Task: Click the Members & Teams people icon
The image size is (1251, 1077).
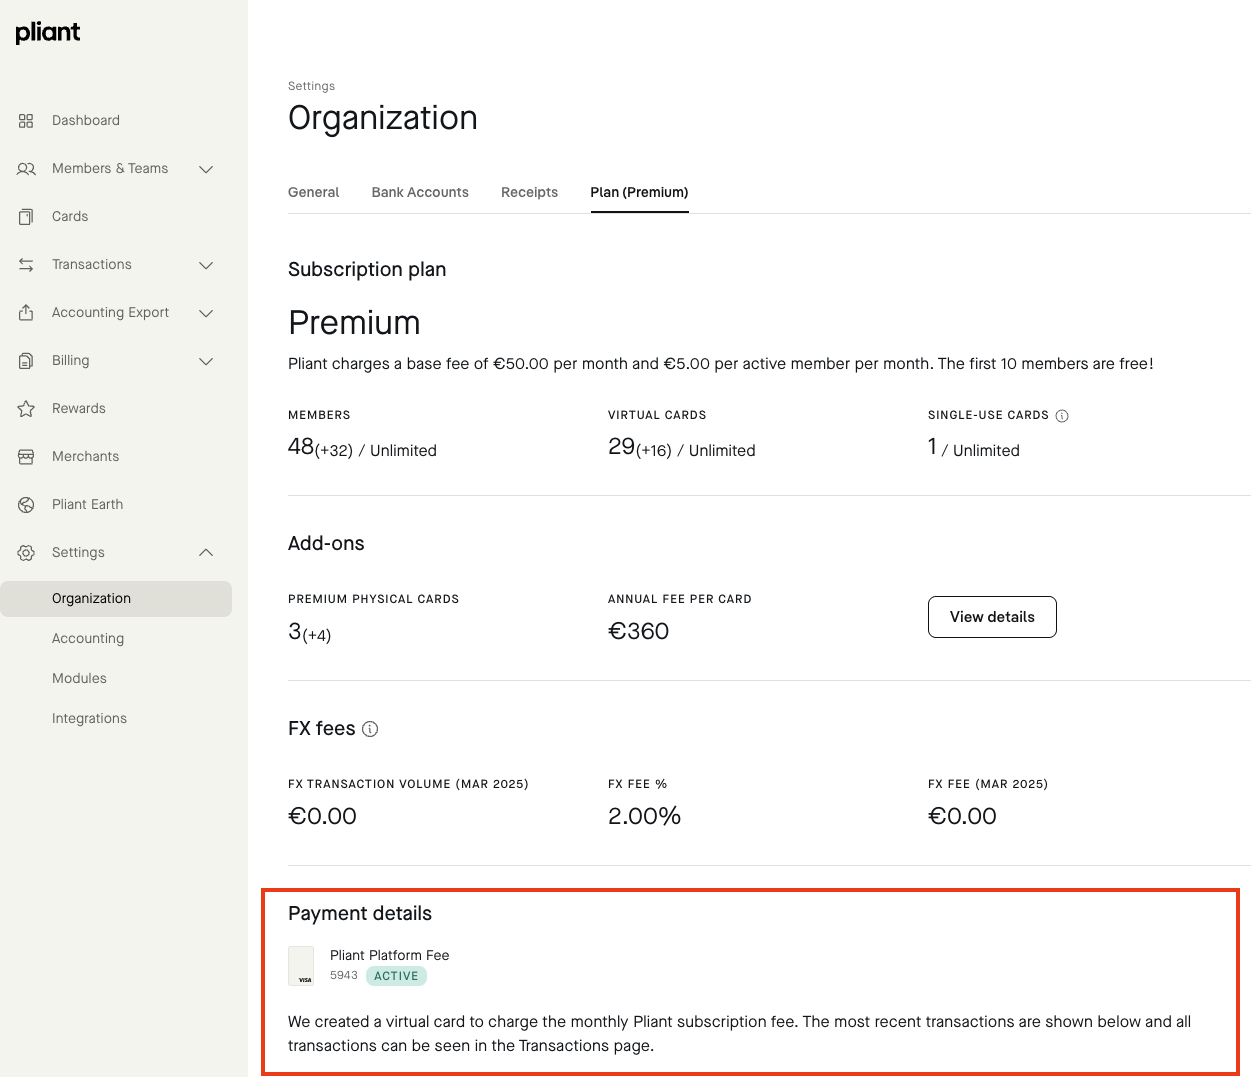Action: click(x=26, y=169)
